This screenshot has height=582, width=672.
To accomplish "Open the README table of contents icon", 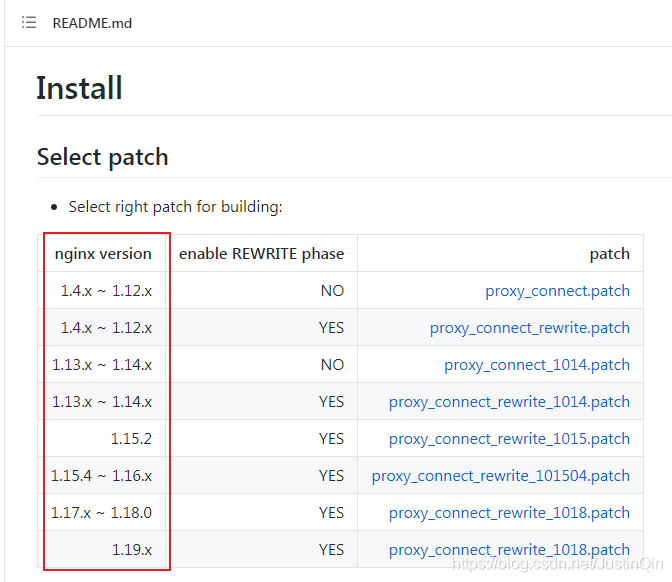I will [x=29, y=22].
